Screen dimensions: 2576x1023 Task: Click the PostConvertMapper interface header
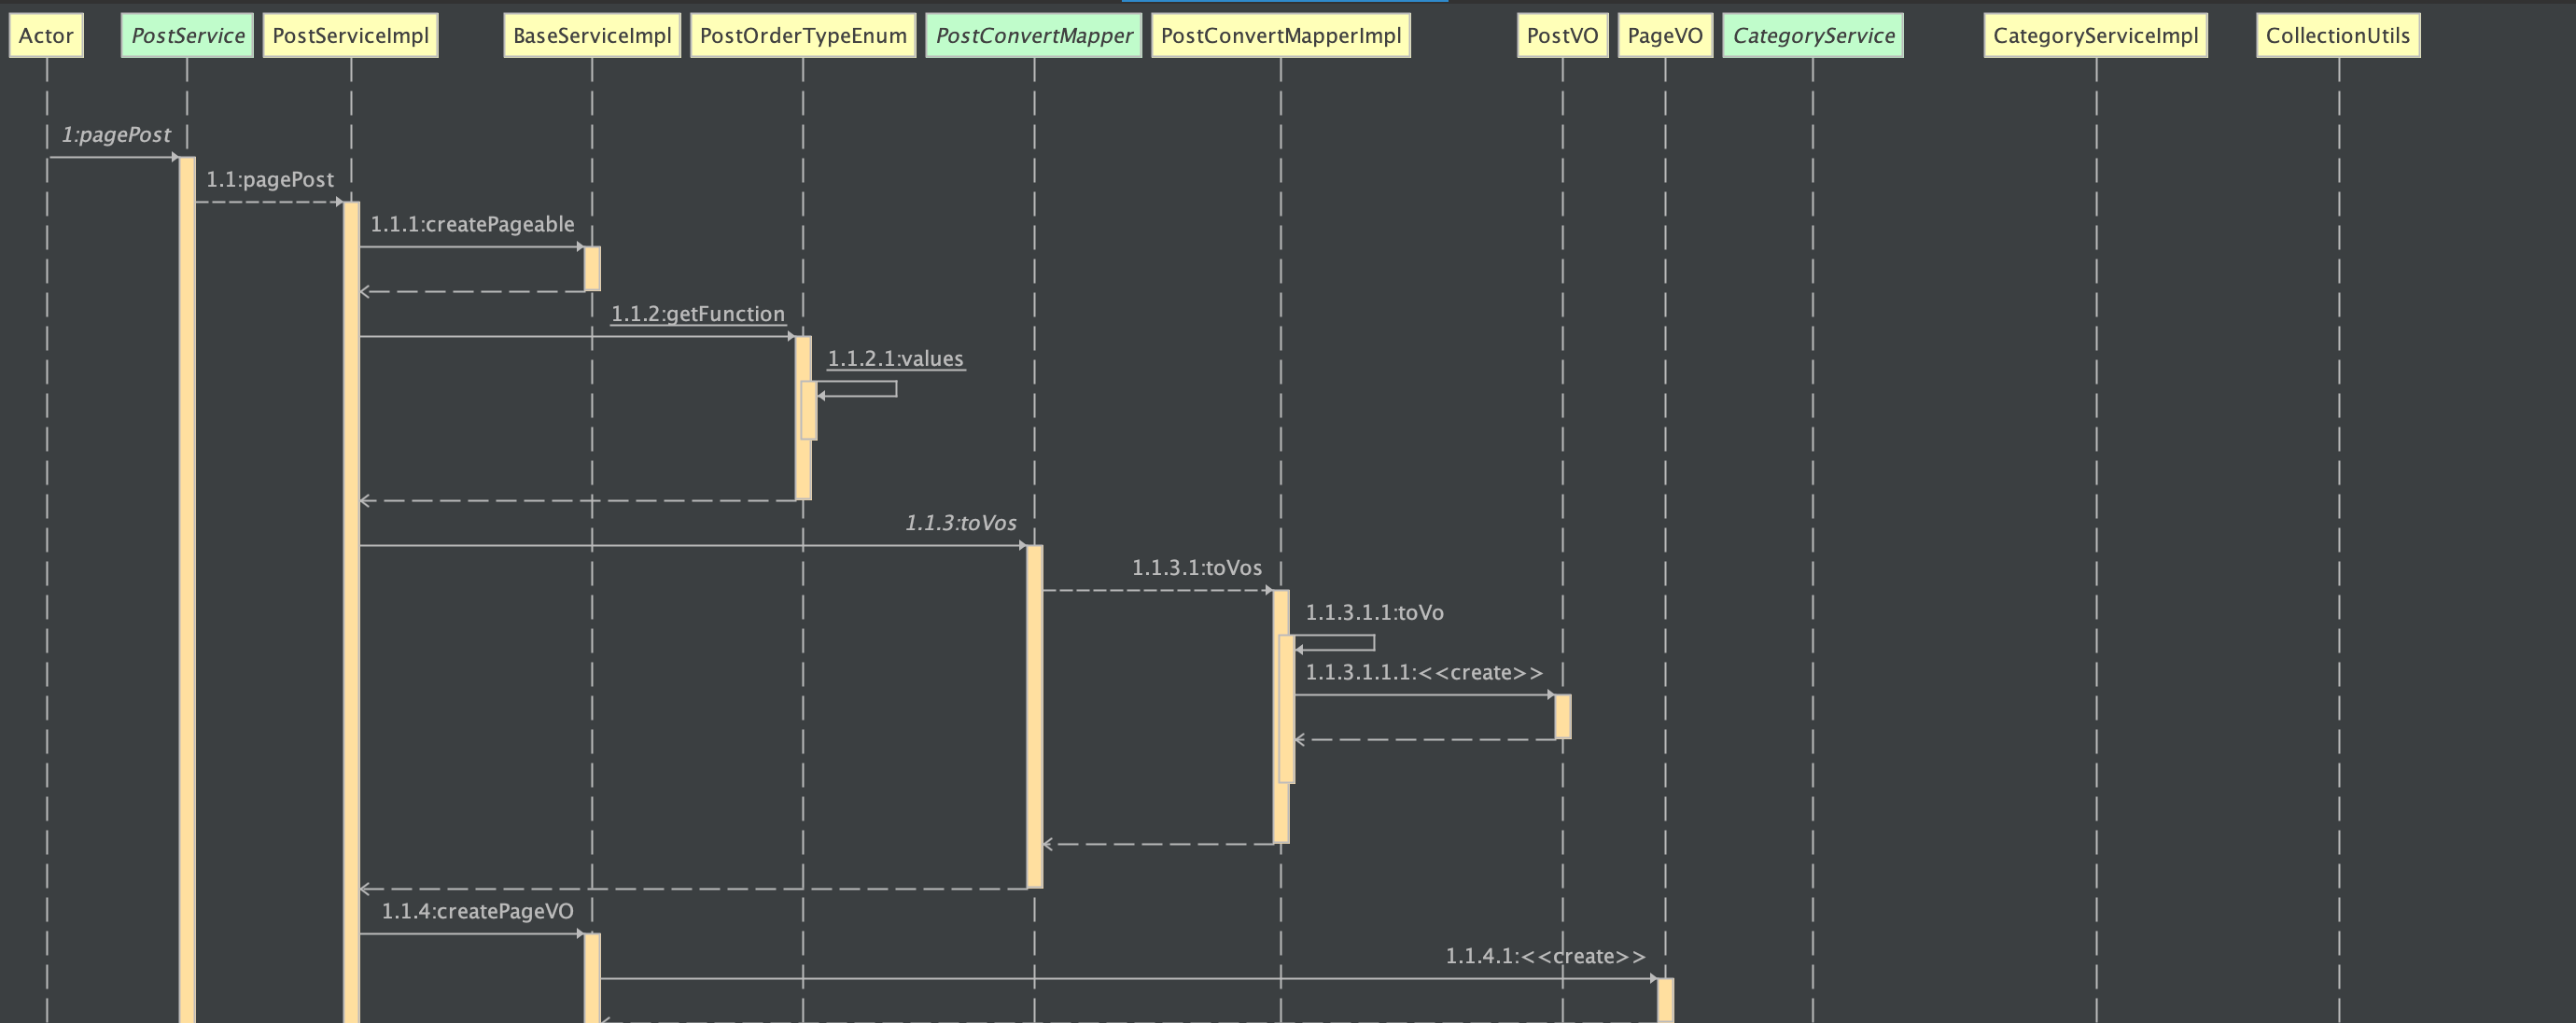coord(1034,36)
